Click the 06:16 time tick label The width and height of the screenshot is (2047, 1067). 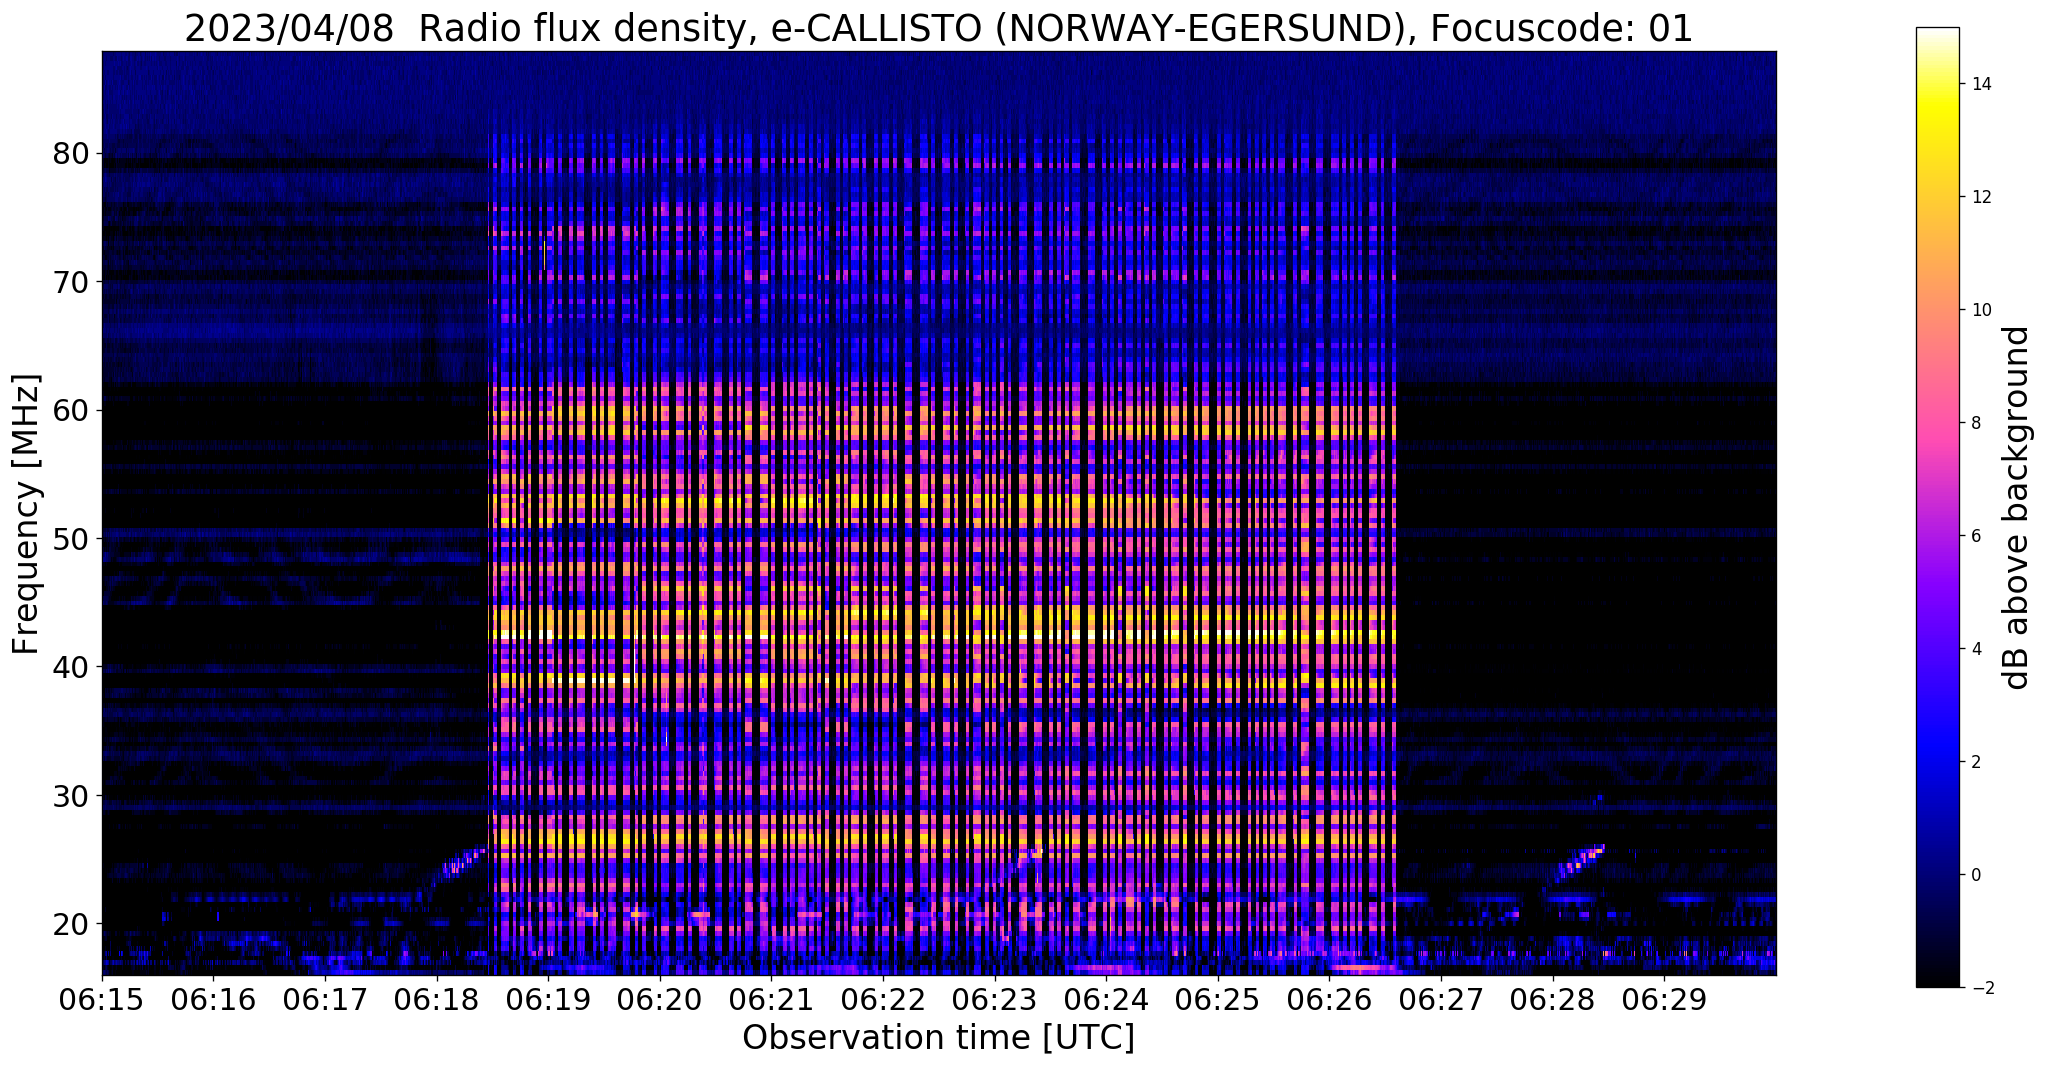click(x=213, y=999)
